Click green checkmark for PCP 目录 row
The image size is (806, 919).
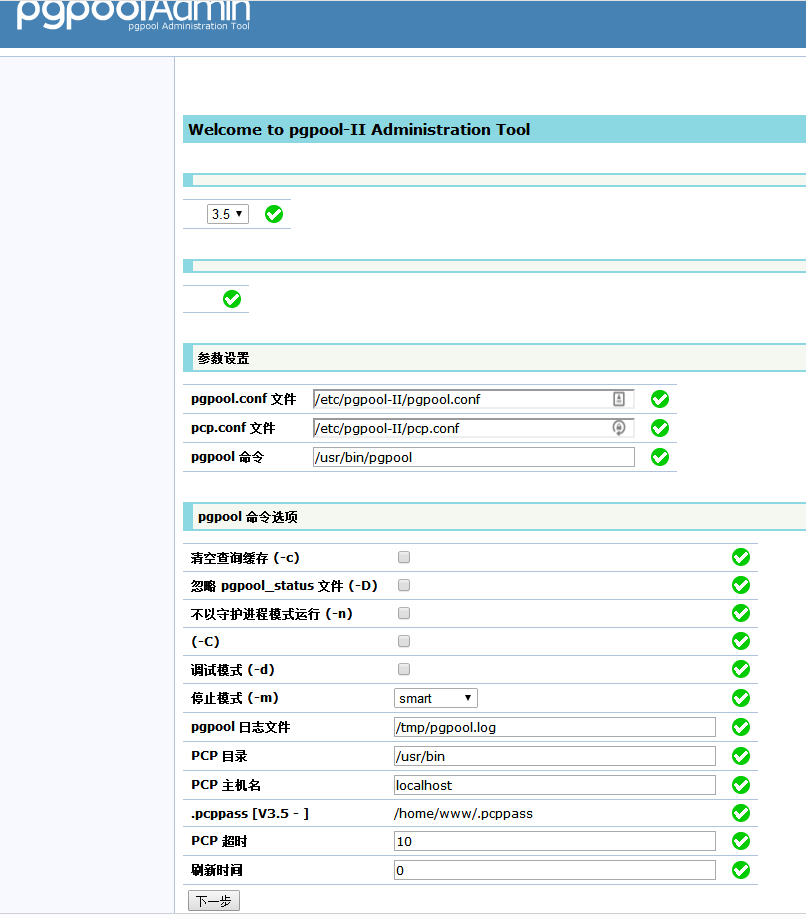tap(741, 756)
